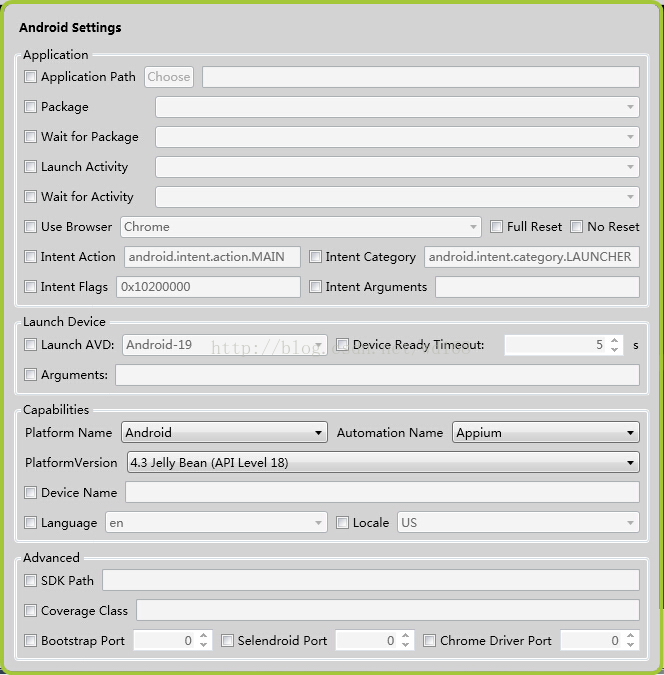Tick the No Reset checkbox
Screen dimensions: 664x675
[576, 226]
